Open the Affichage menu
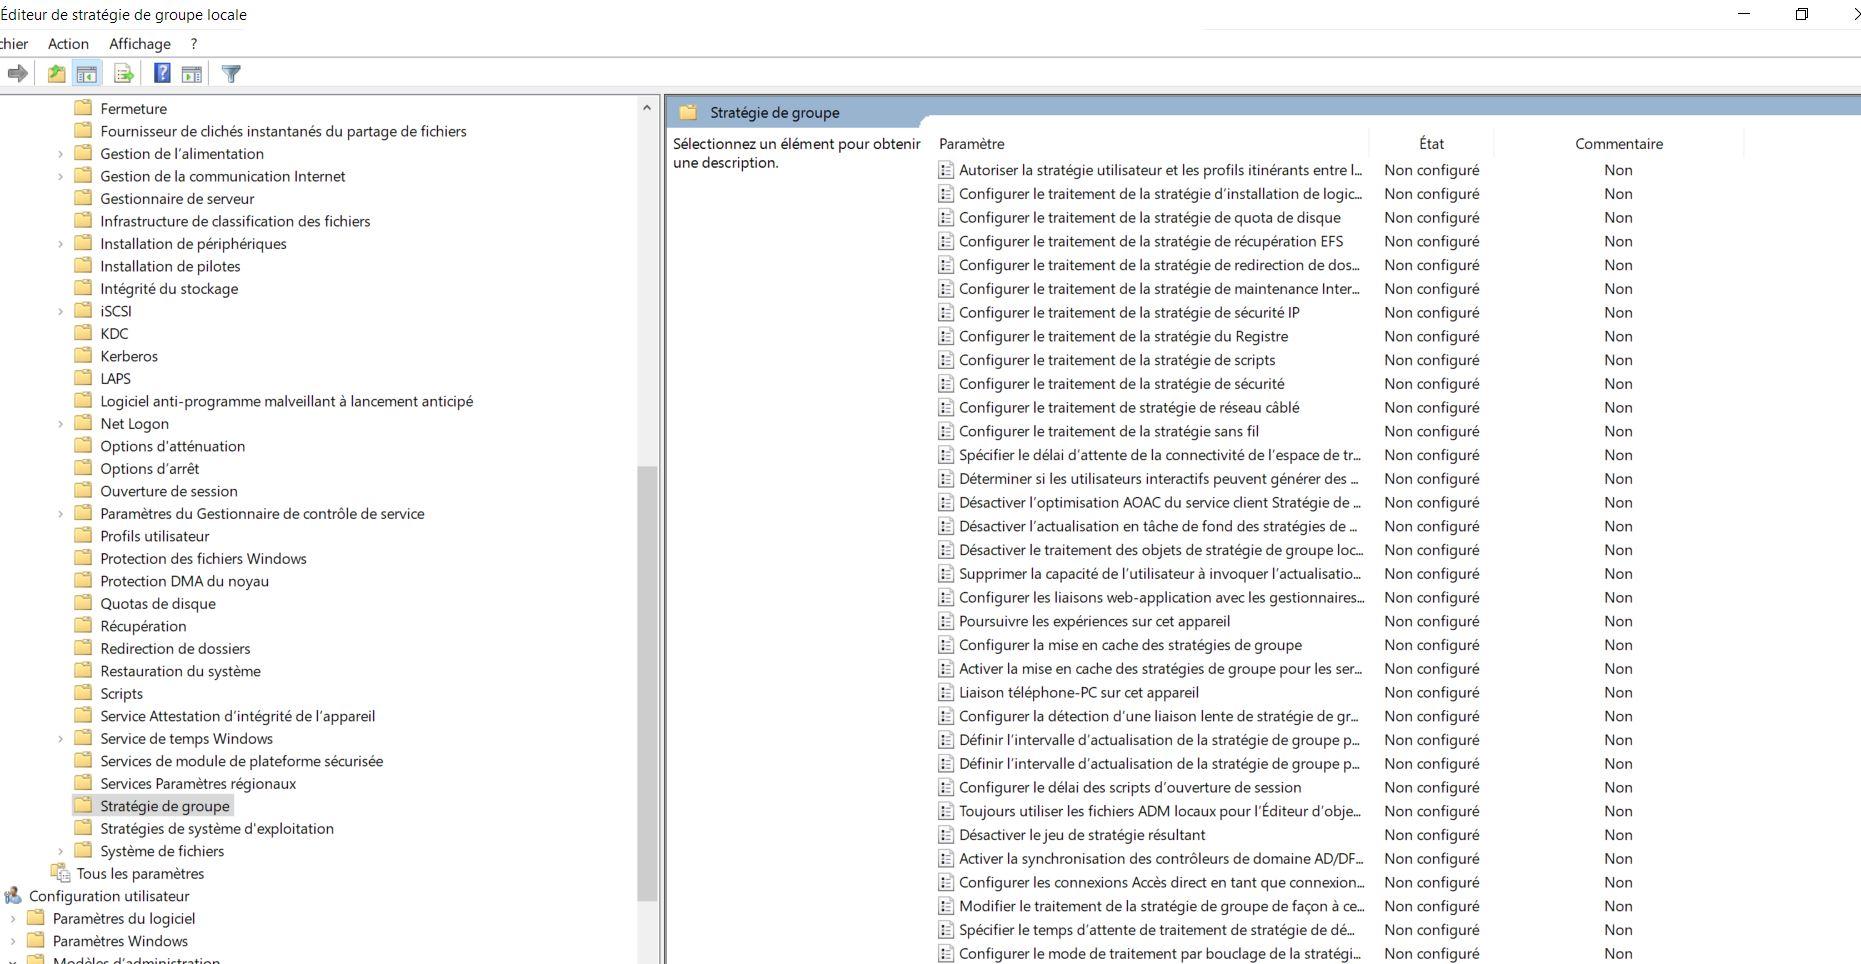The width and height of the screenshot is (1861, 964). coord(139,44)
